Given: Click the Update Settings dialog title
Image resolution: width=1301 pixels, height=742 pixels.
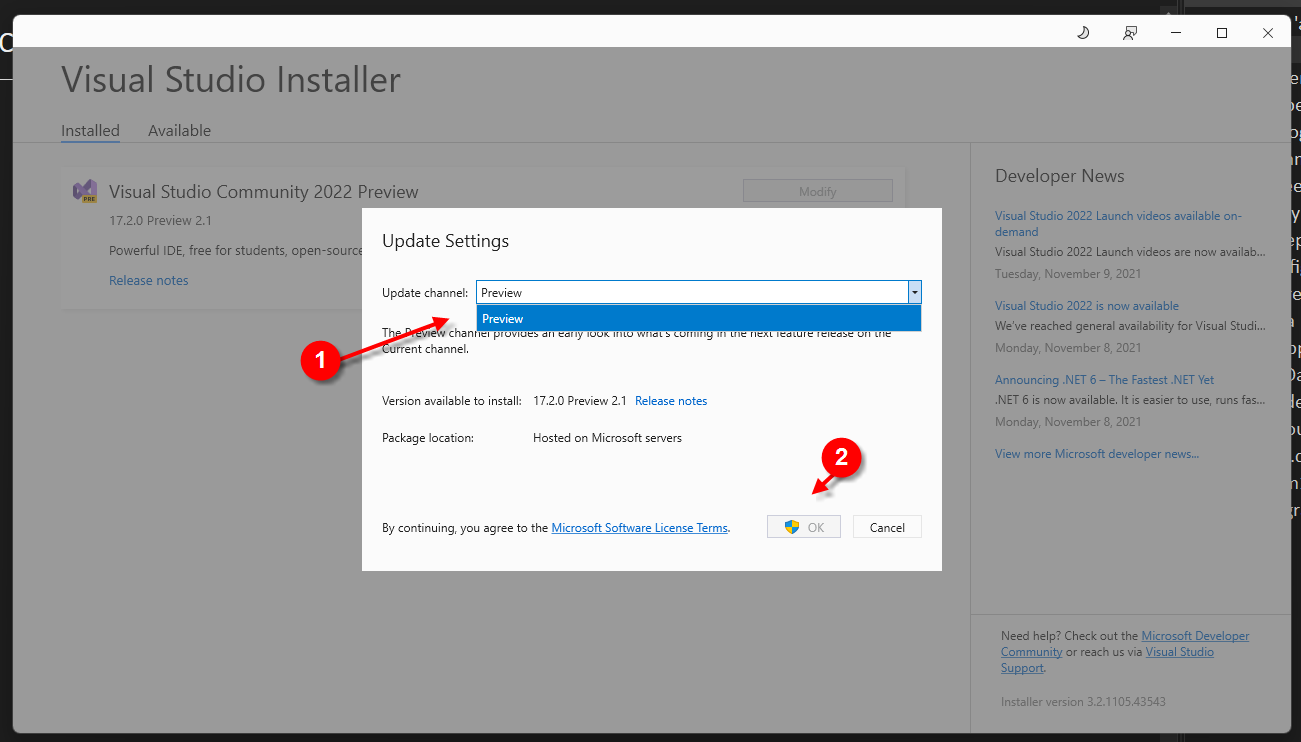Looking at the screenshot, I should point(445,241).
